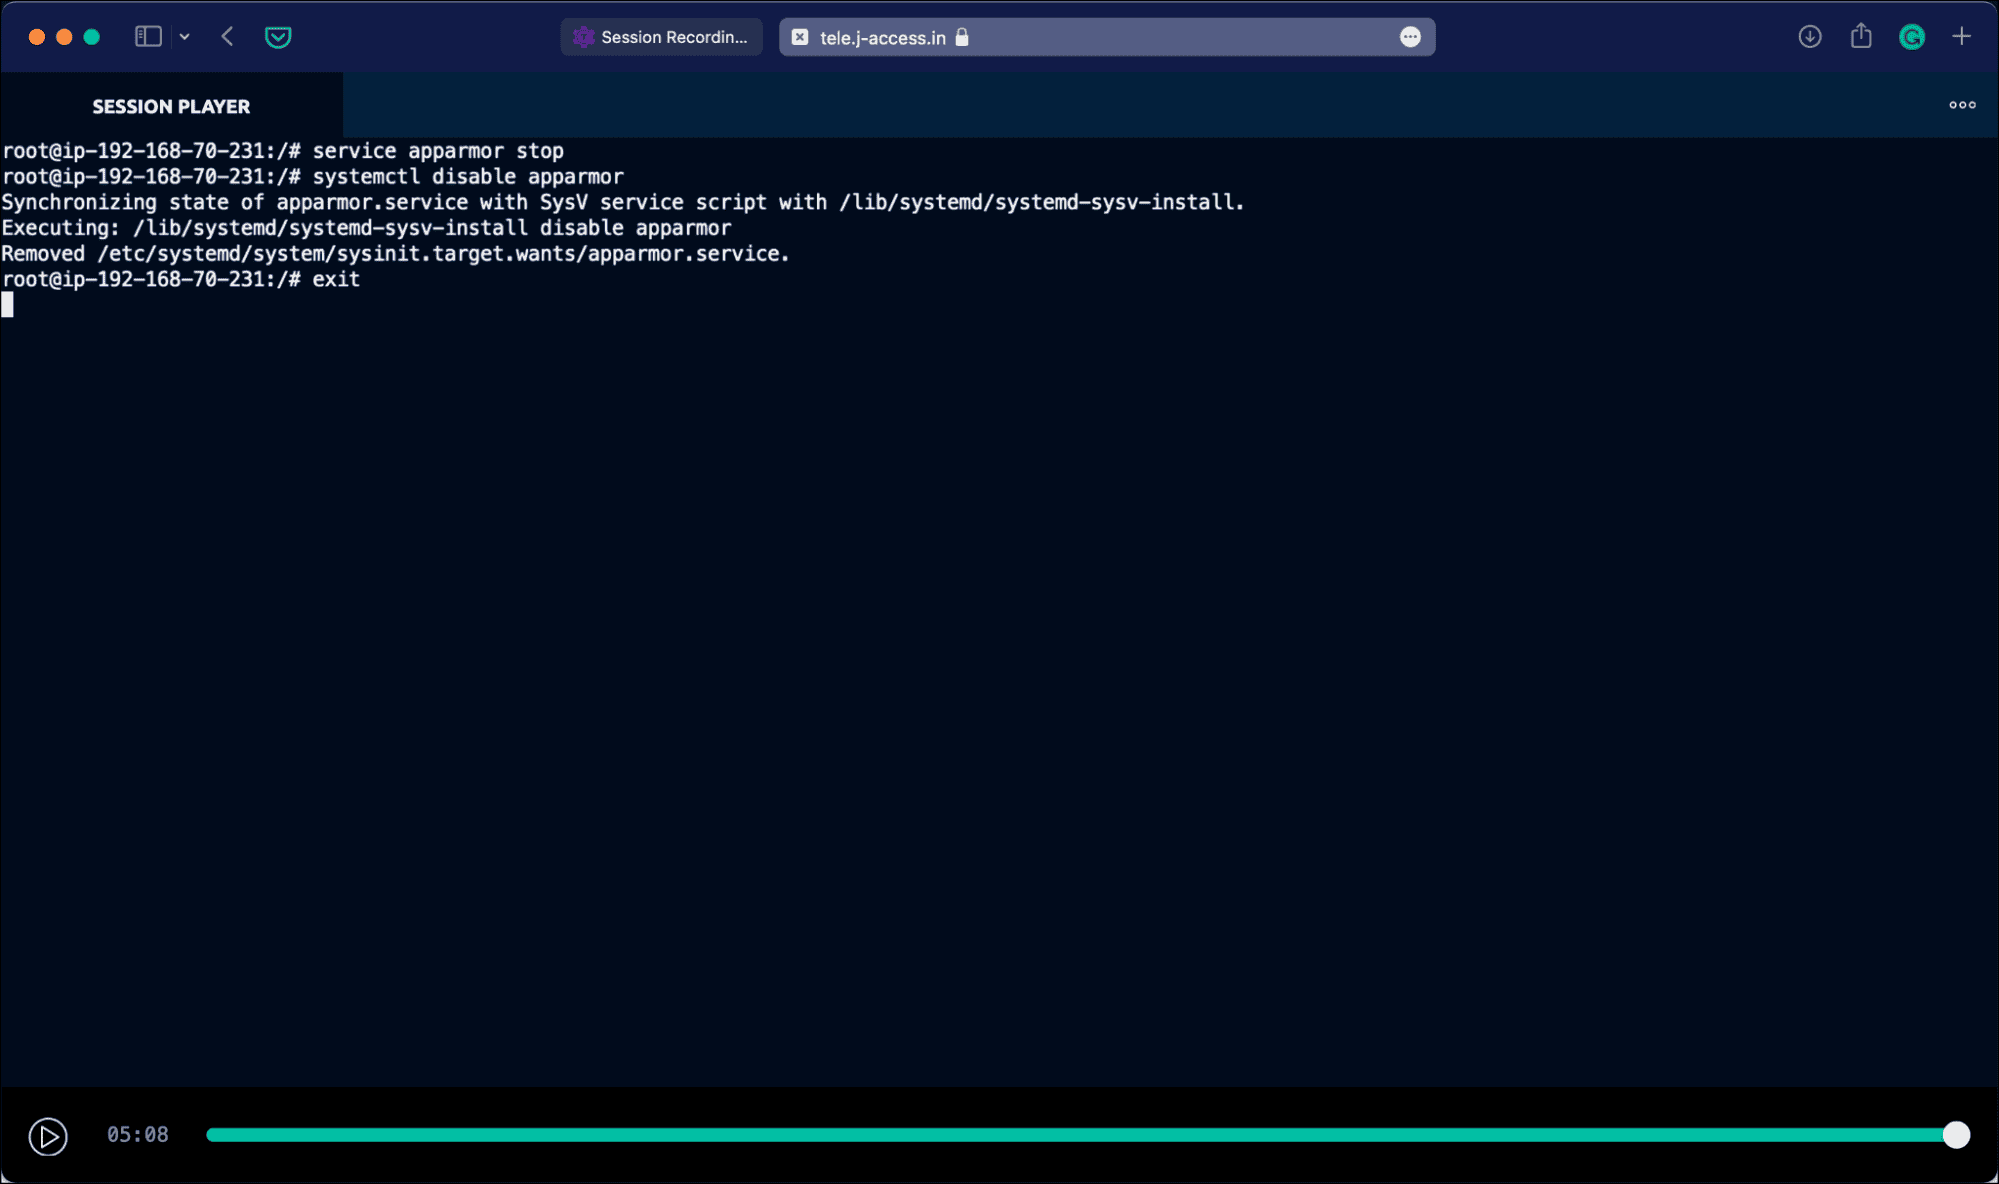Open the address bar ellipsis menu

point(1410,37)
